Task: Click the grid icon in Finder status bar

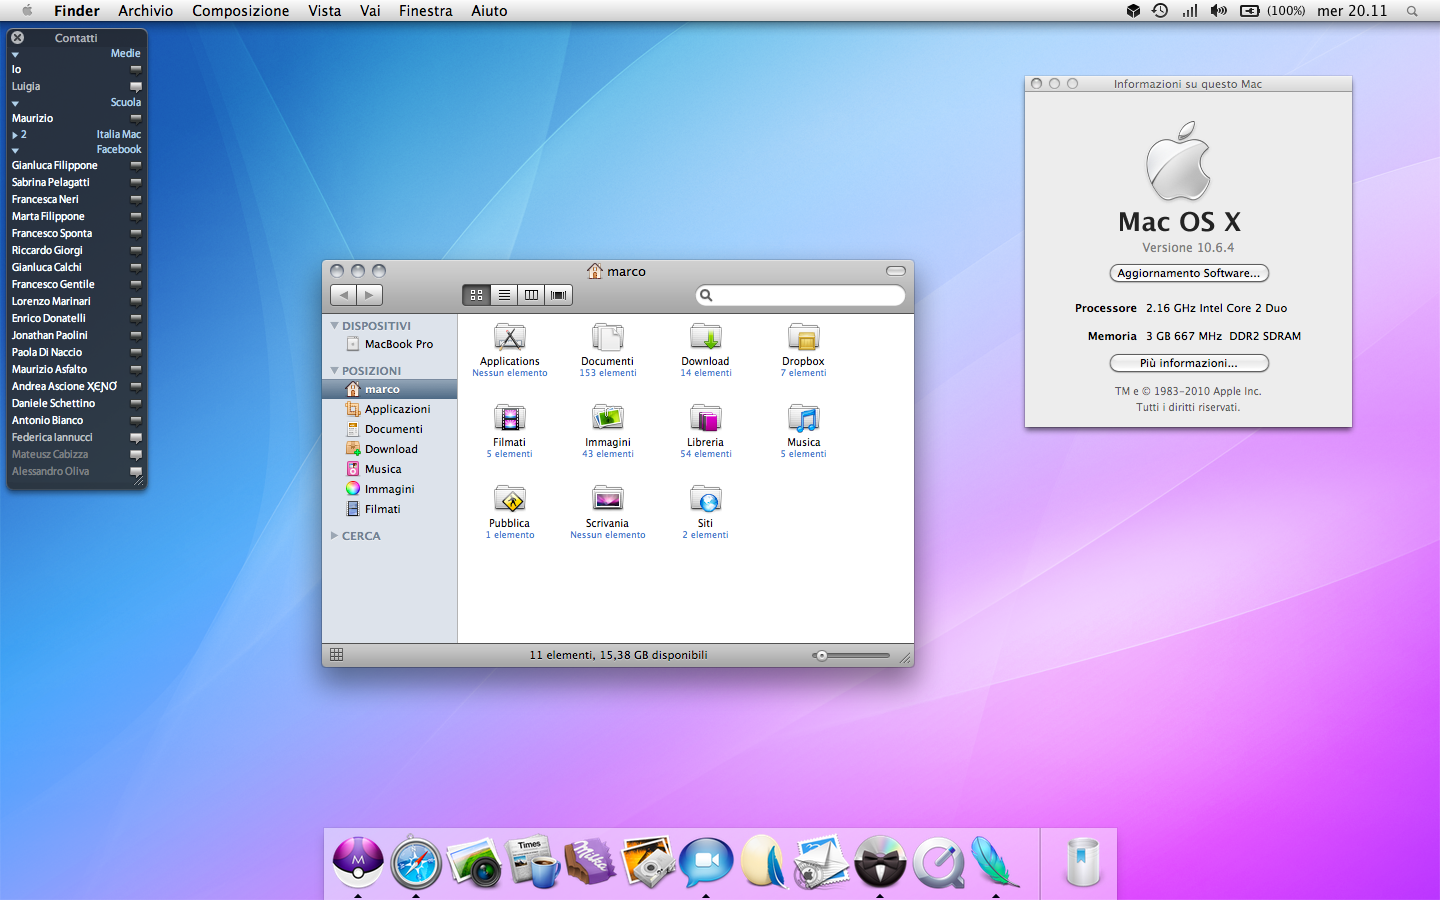Action: [x=337, y=655]
